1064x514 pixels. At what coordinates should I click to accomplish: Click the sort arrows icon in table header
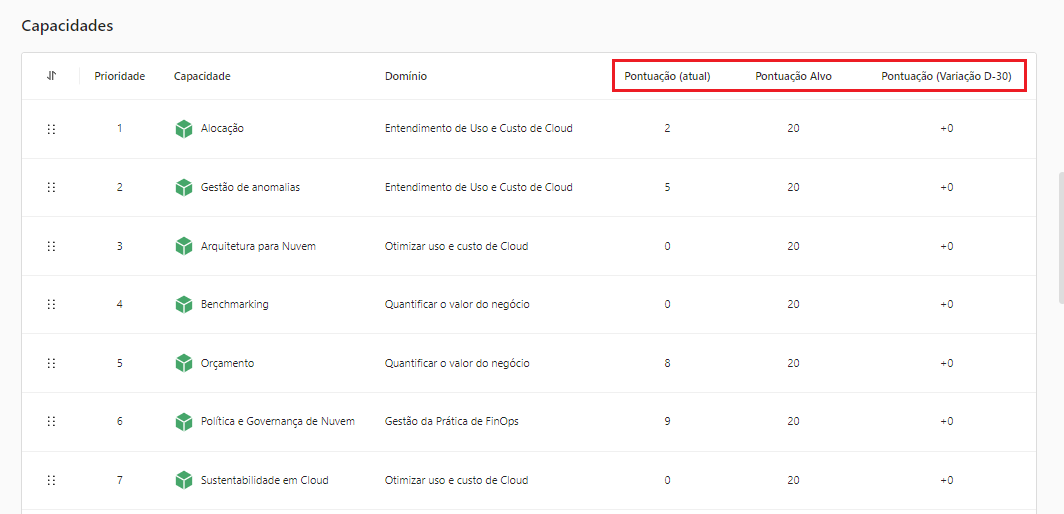tap(51, 76)
